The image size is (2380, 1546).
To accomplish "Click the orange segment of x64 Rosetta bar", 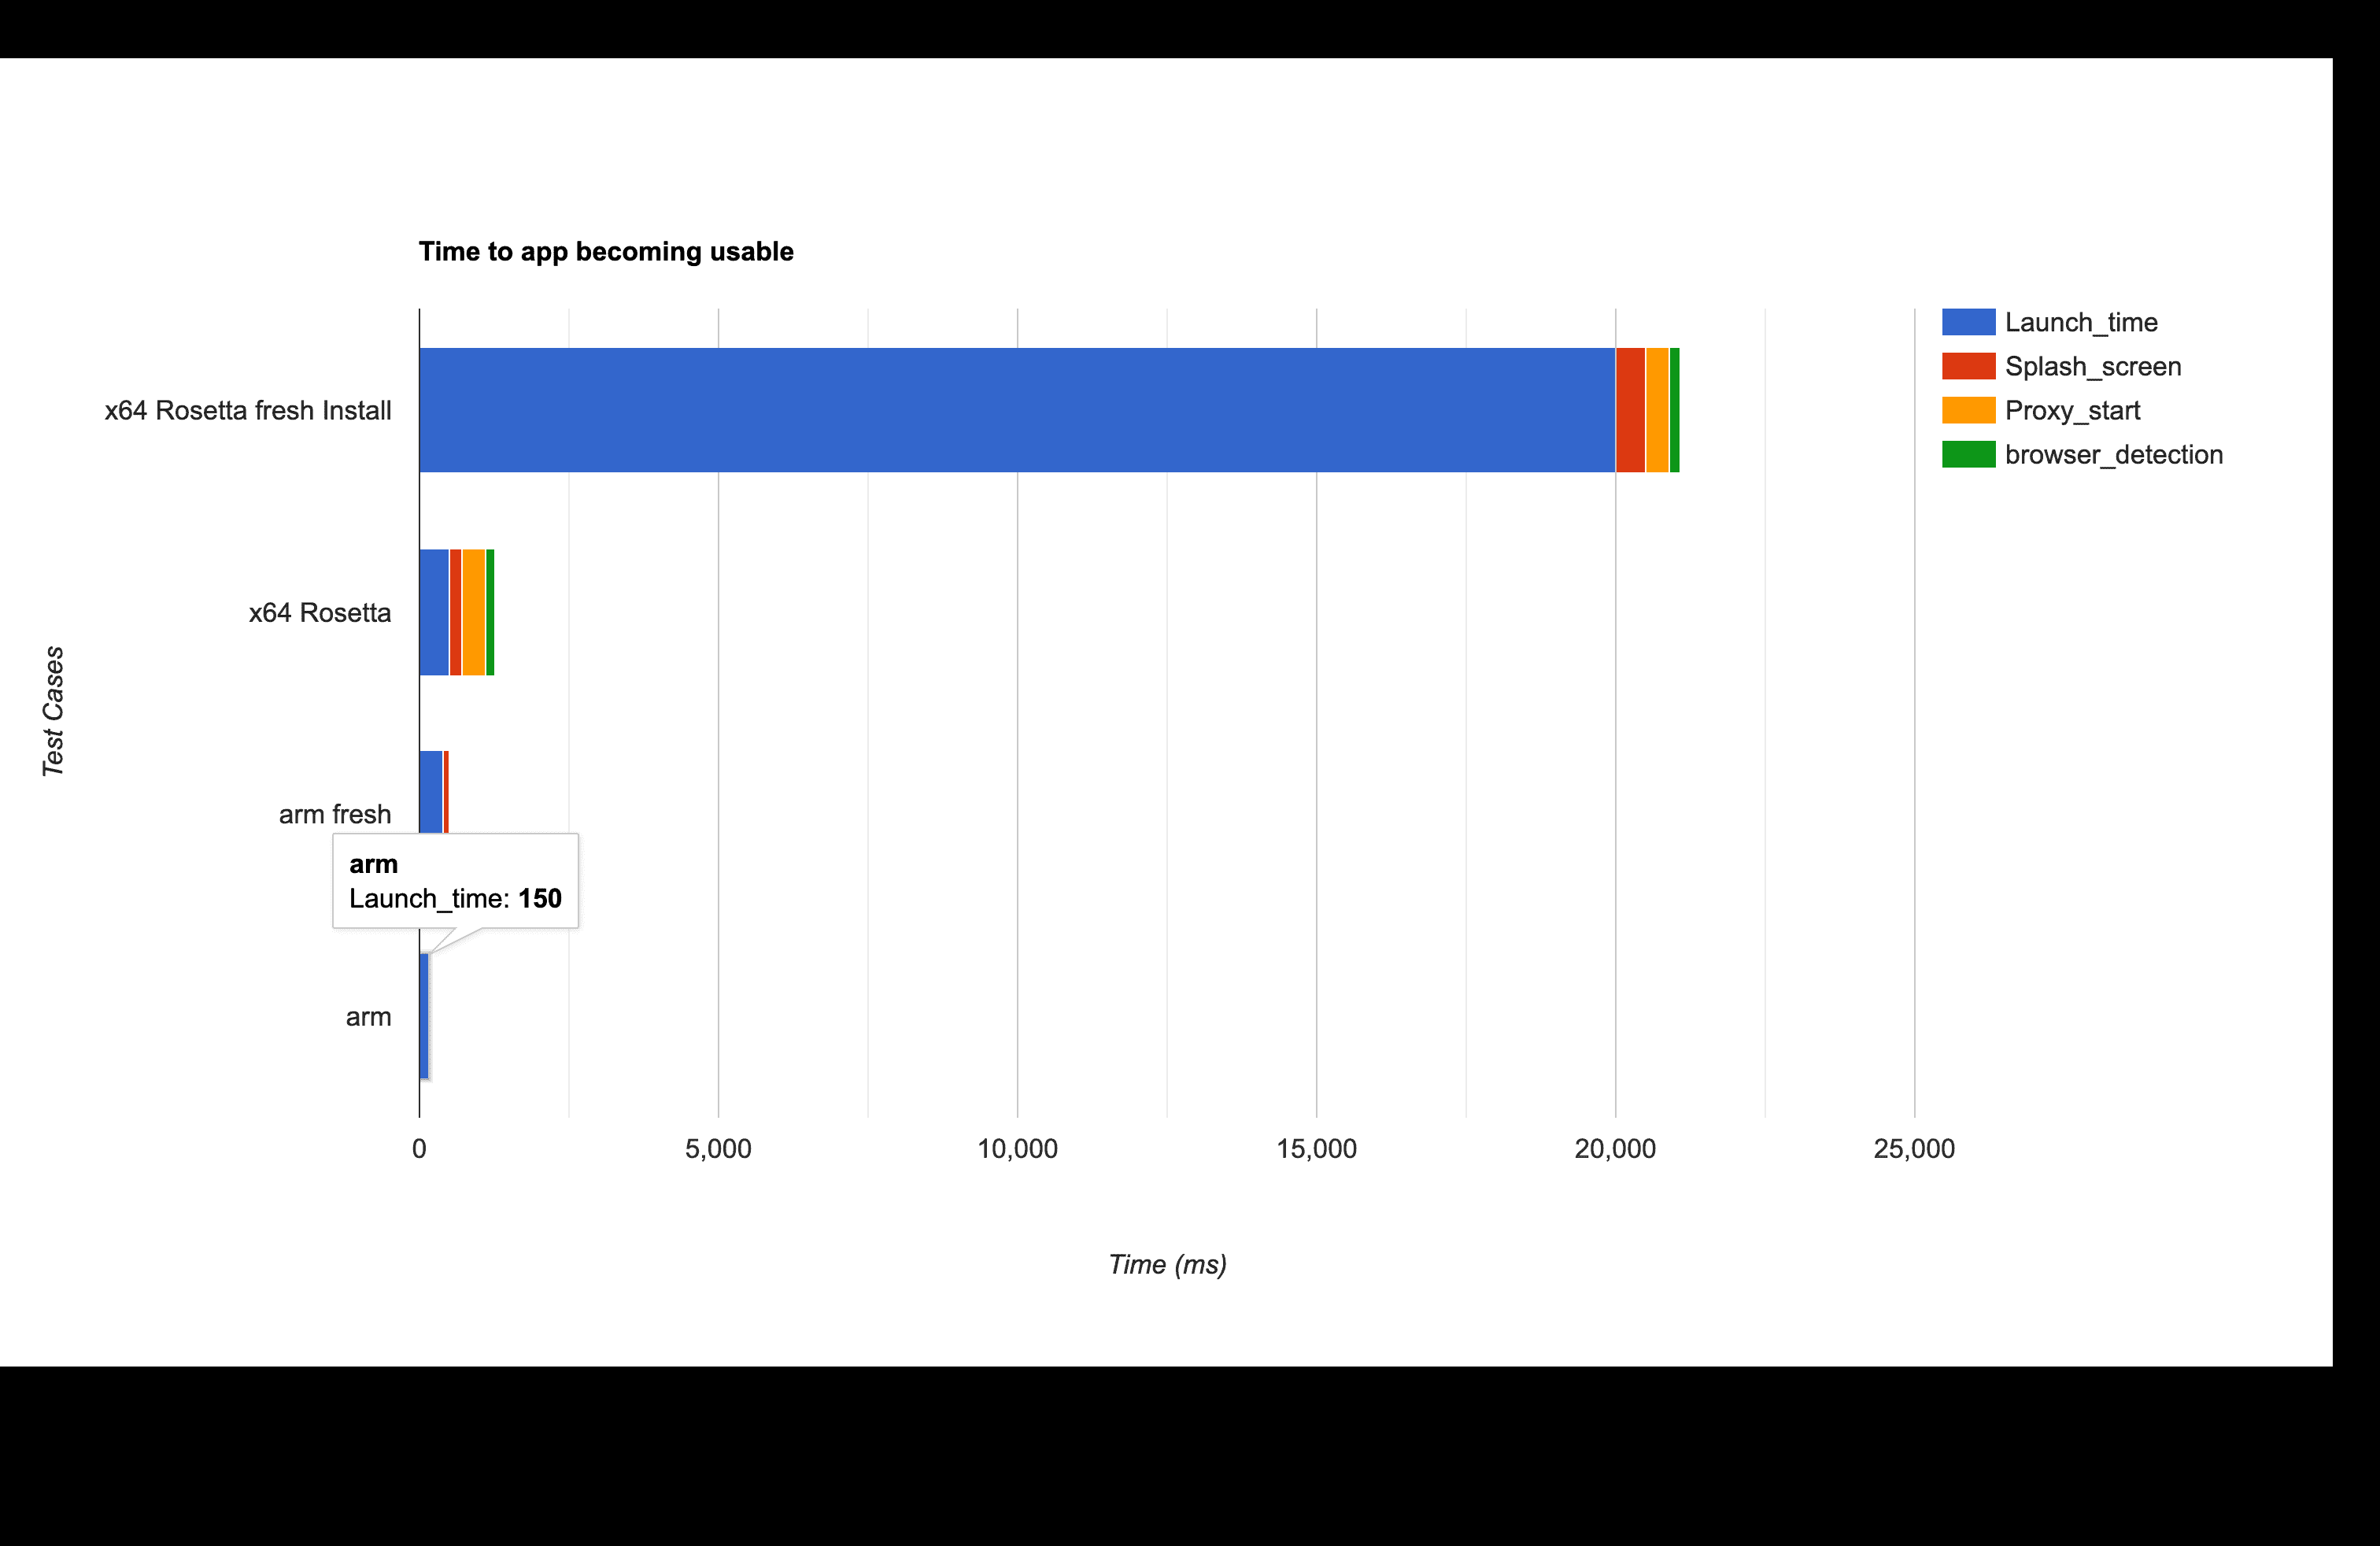I will [474, 612].
